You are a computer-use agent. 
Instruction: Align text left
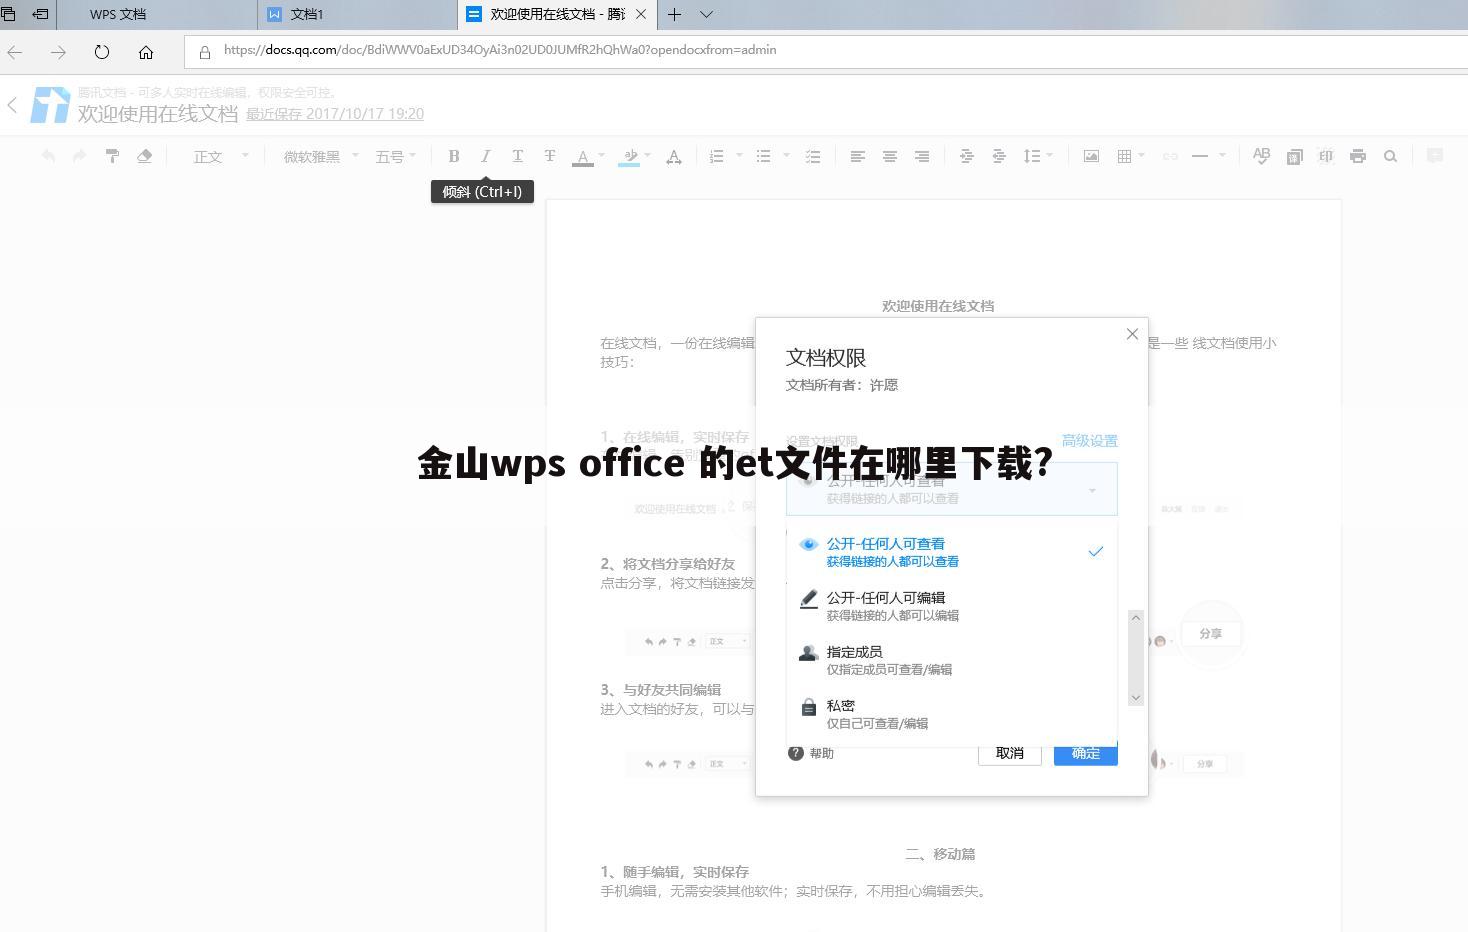tap(857, 156)
